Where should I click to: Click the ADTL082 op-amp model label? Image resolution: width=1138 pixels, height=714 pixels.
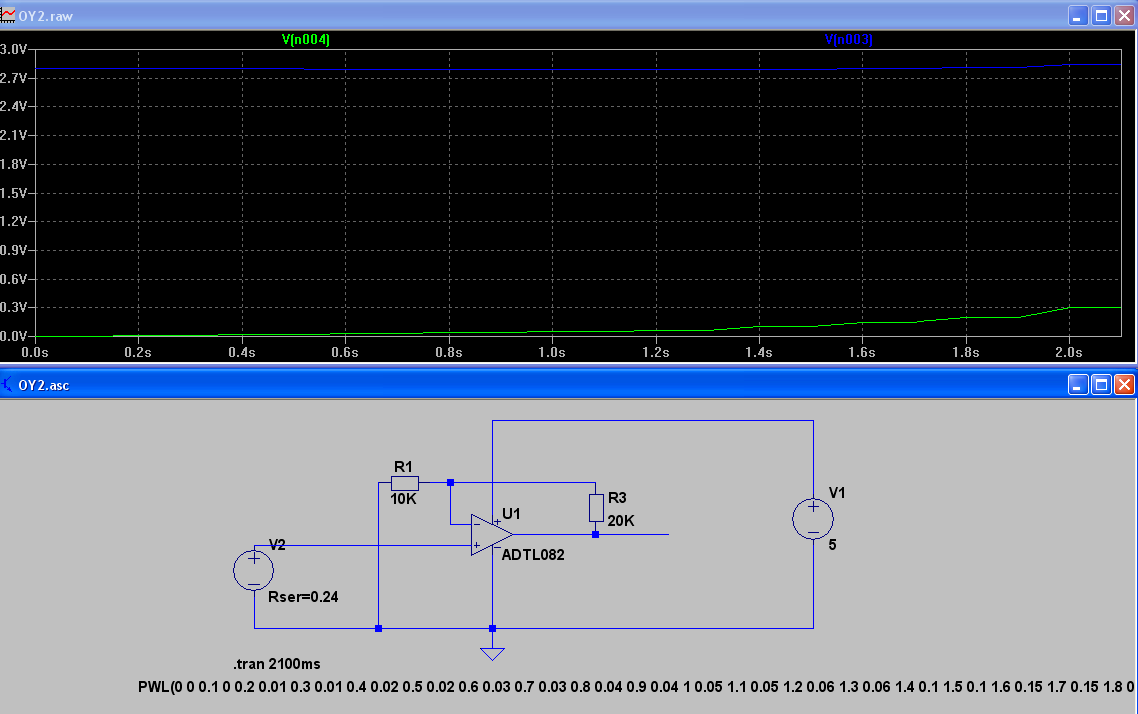533,555
